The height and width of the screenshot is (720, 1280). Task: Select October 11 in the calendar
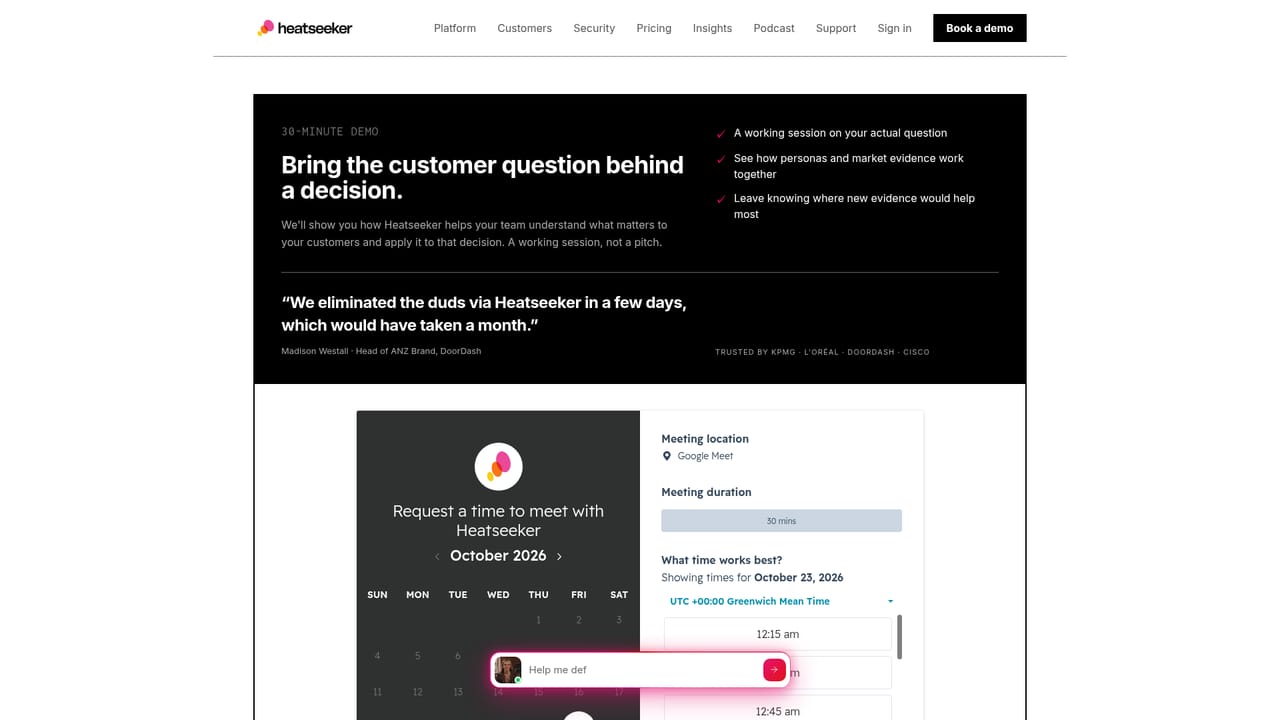coord(377,692)
